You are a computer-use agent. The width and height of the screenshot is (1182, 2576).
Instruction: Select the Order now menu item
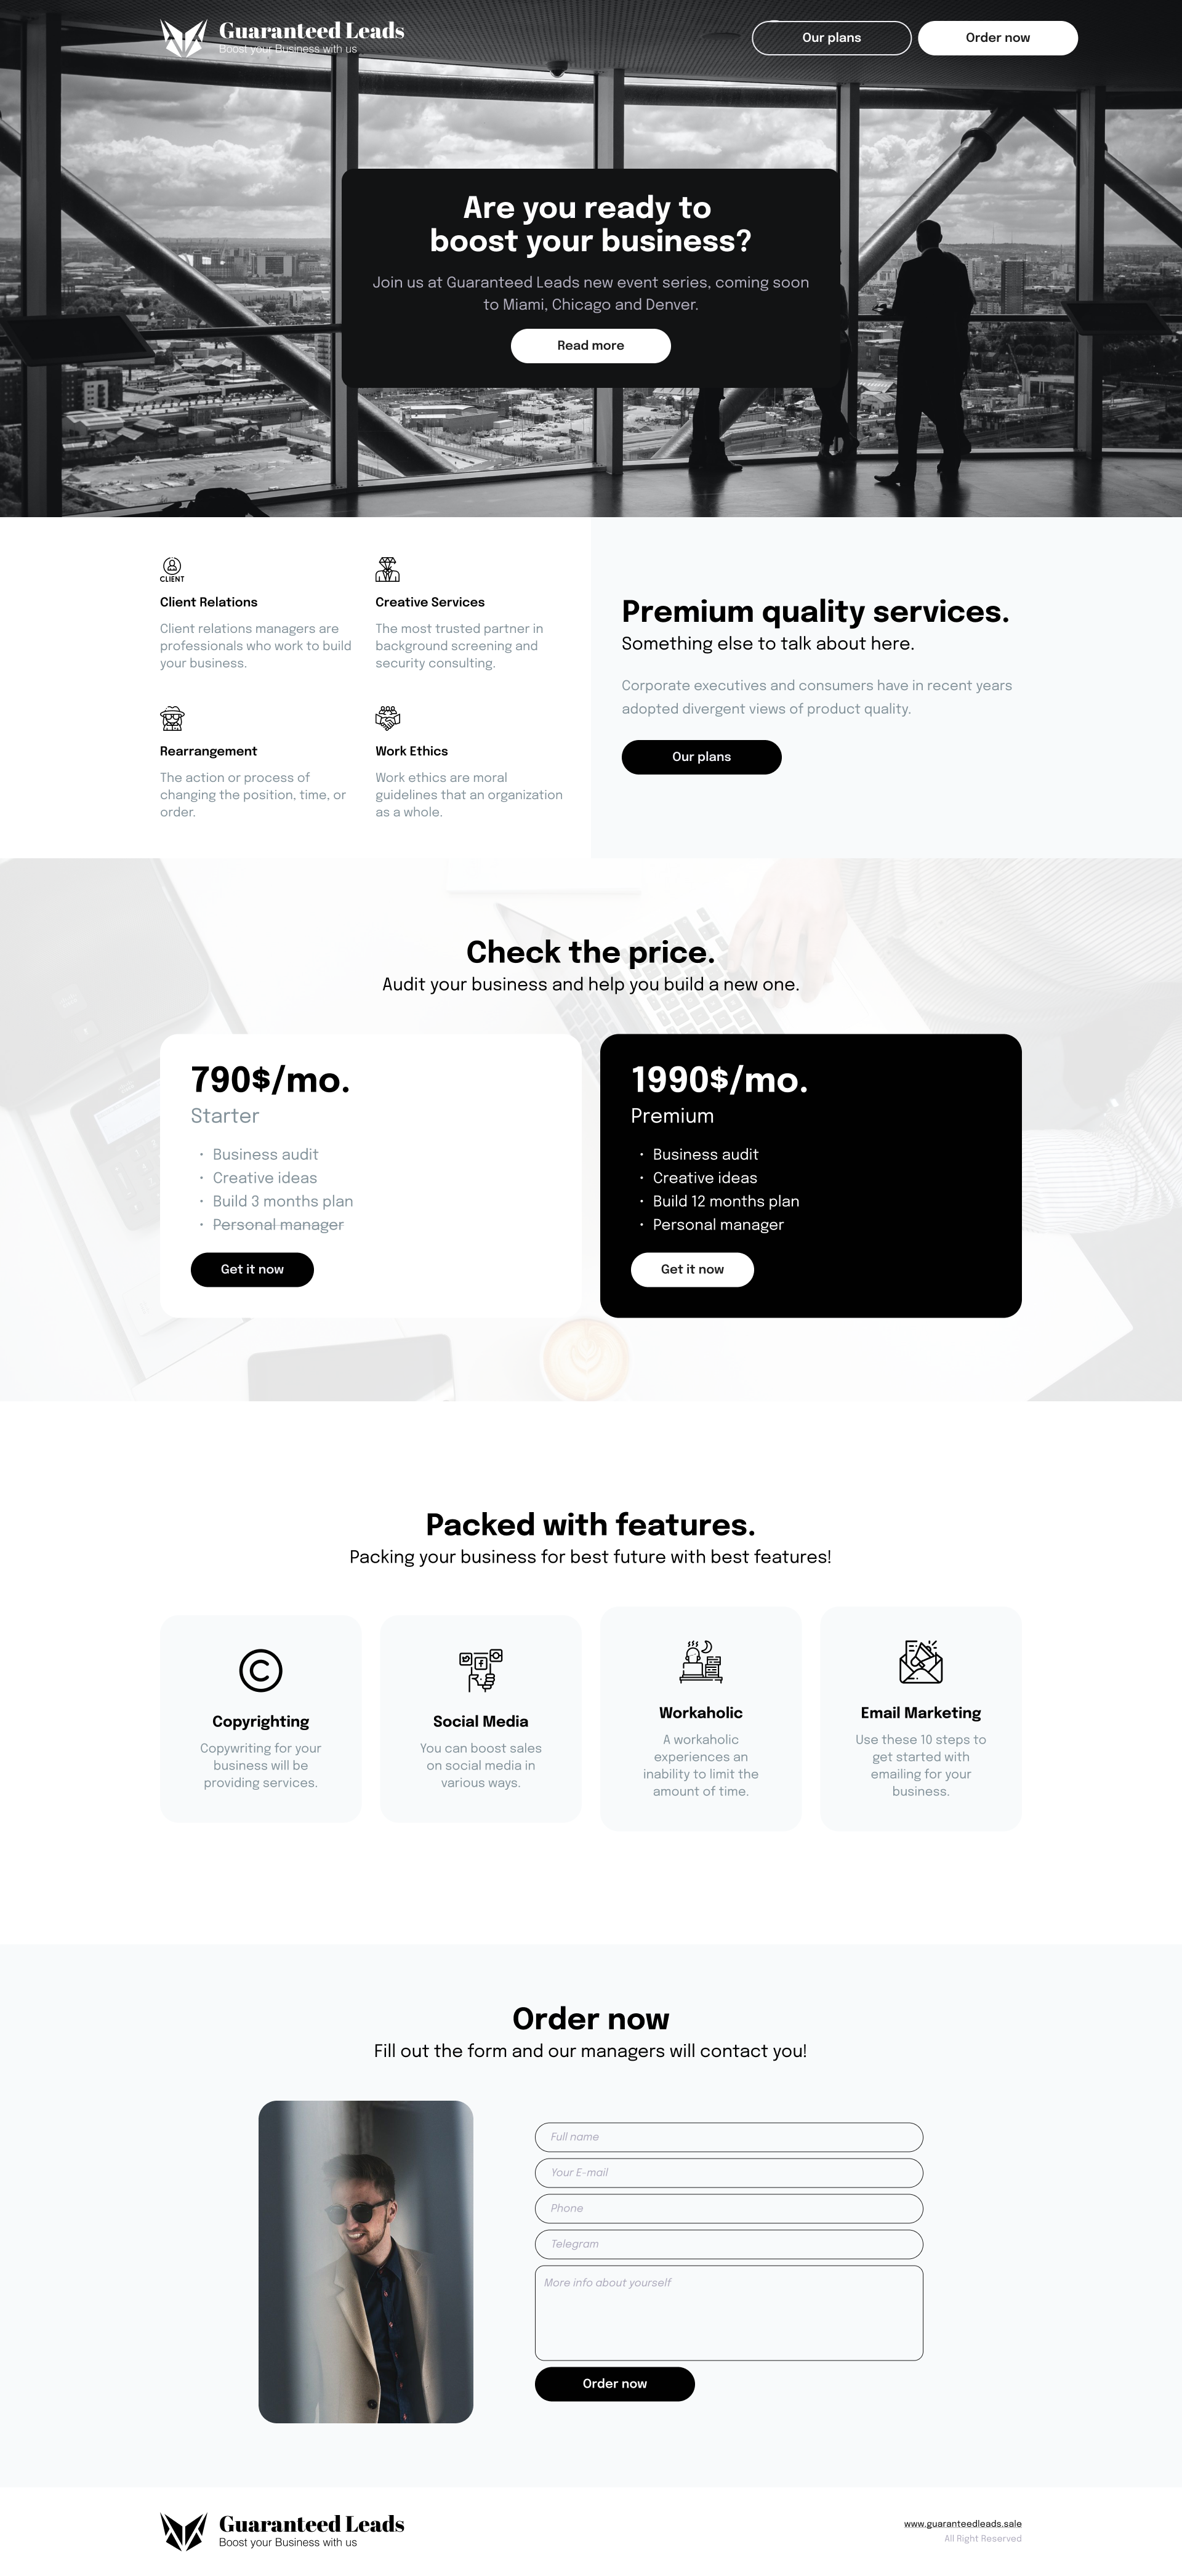998,36
